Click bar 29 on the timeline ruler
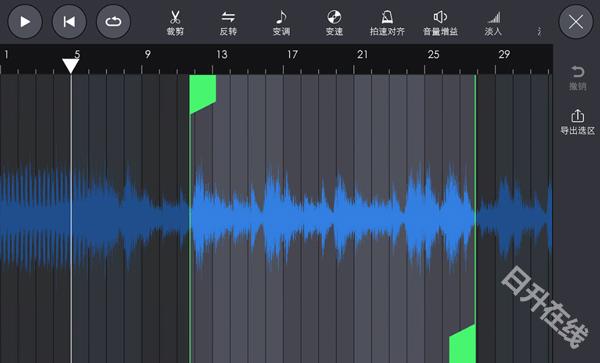This screenshot has width=600, height=363. click(x=504, y=55)
